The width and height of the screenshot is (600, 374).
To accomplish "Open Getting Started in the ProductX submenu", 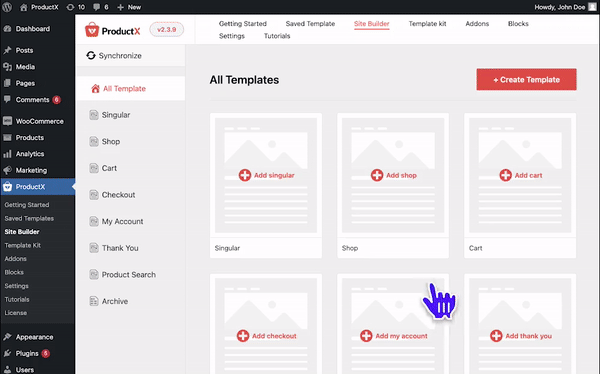I will pos(27,205).
